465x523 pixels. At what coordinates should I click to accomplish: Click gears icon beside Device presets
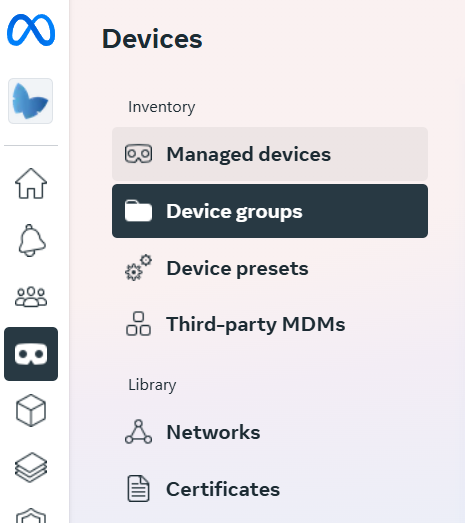coord(138,268)
